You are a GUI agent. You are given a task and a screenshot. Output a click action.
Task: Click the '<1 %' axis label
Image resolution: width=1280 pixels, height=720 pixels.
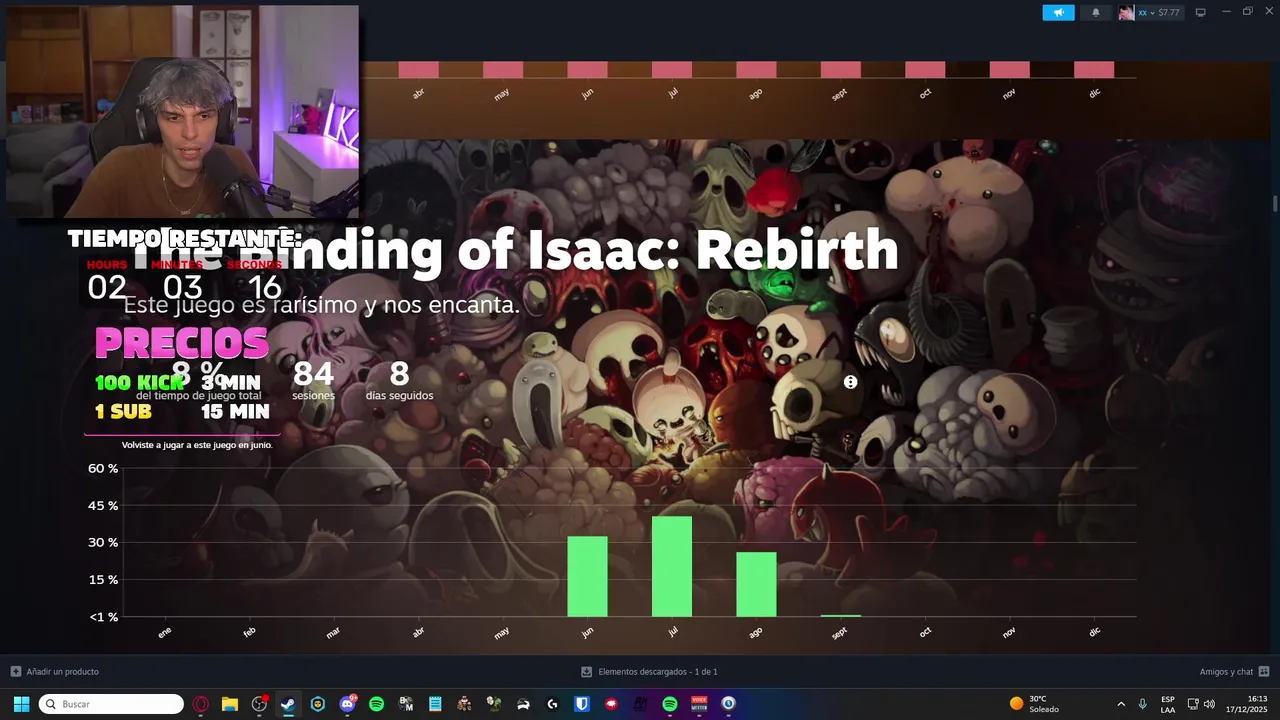pyautogui.click(x=104, y=617)
